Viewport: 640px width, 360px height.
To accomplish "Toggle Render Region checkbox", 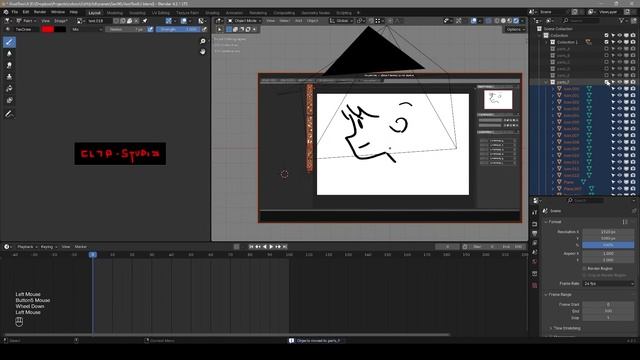I will 584,269.
